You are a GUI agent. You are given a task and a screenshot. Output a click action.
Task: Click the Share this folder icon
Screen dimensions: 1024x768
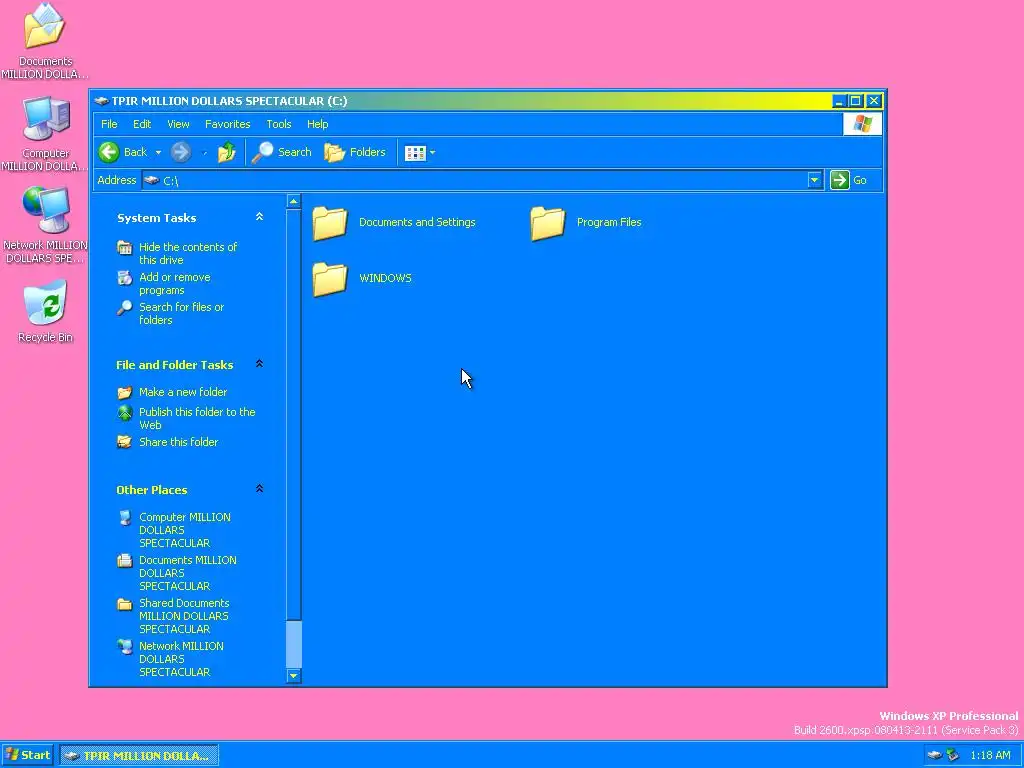coord(125,442)
